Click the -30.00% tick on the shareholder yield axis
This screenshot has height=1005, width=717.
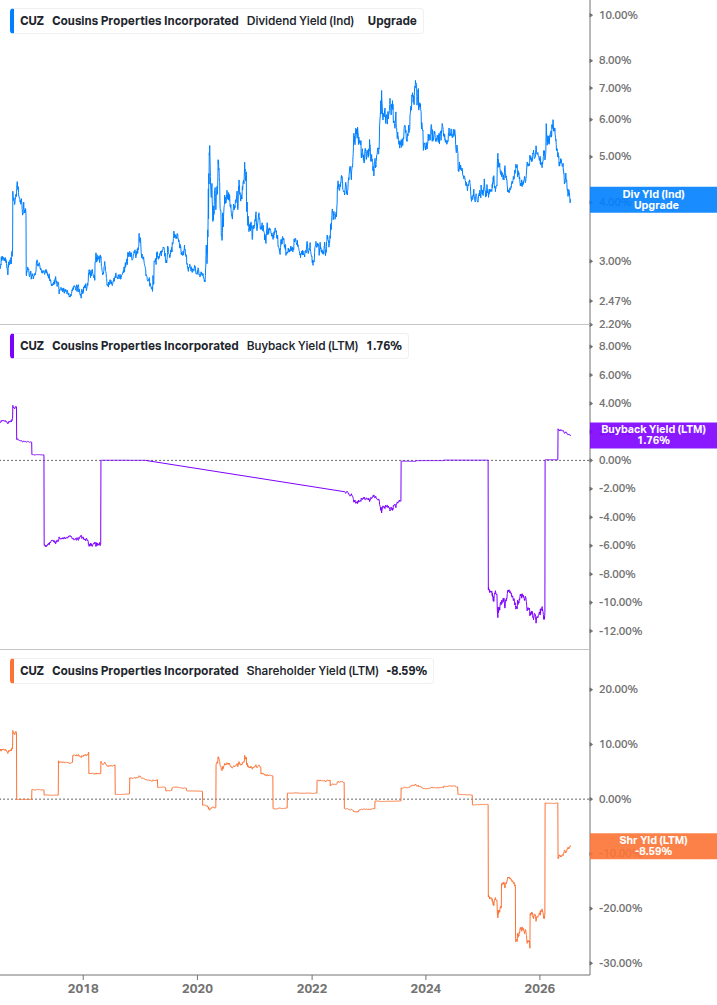click(x=620, y=963)
